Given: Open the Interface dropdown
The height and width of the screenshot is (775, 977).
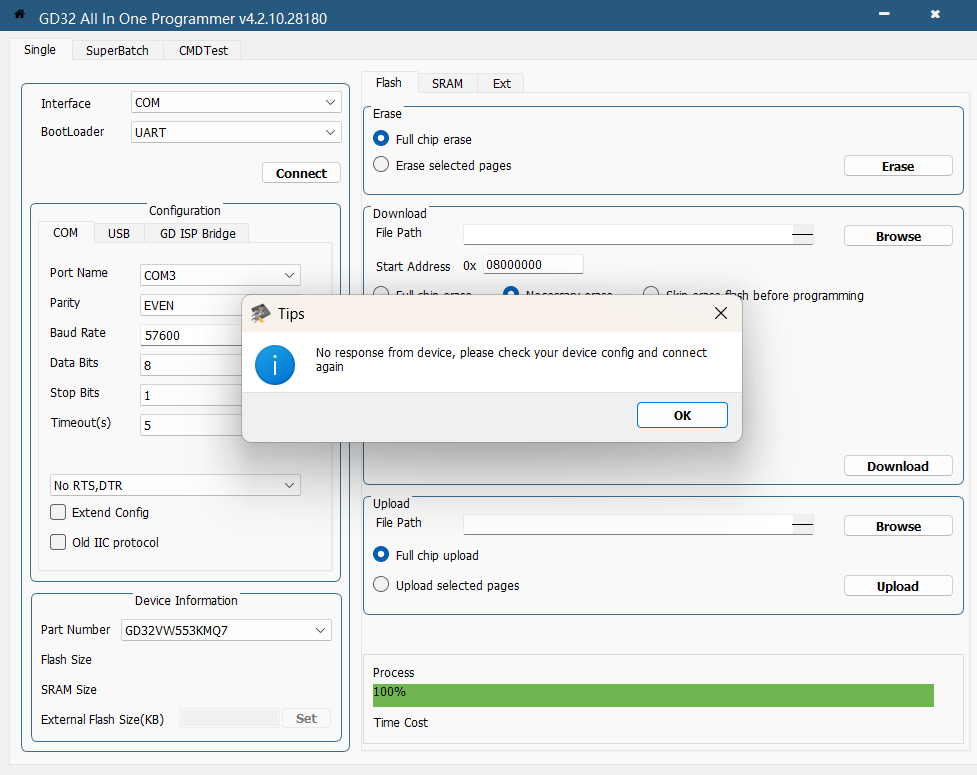Looking at the screenshot, I should tap(236, 103).
